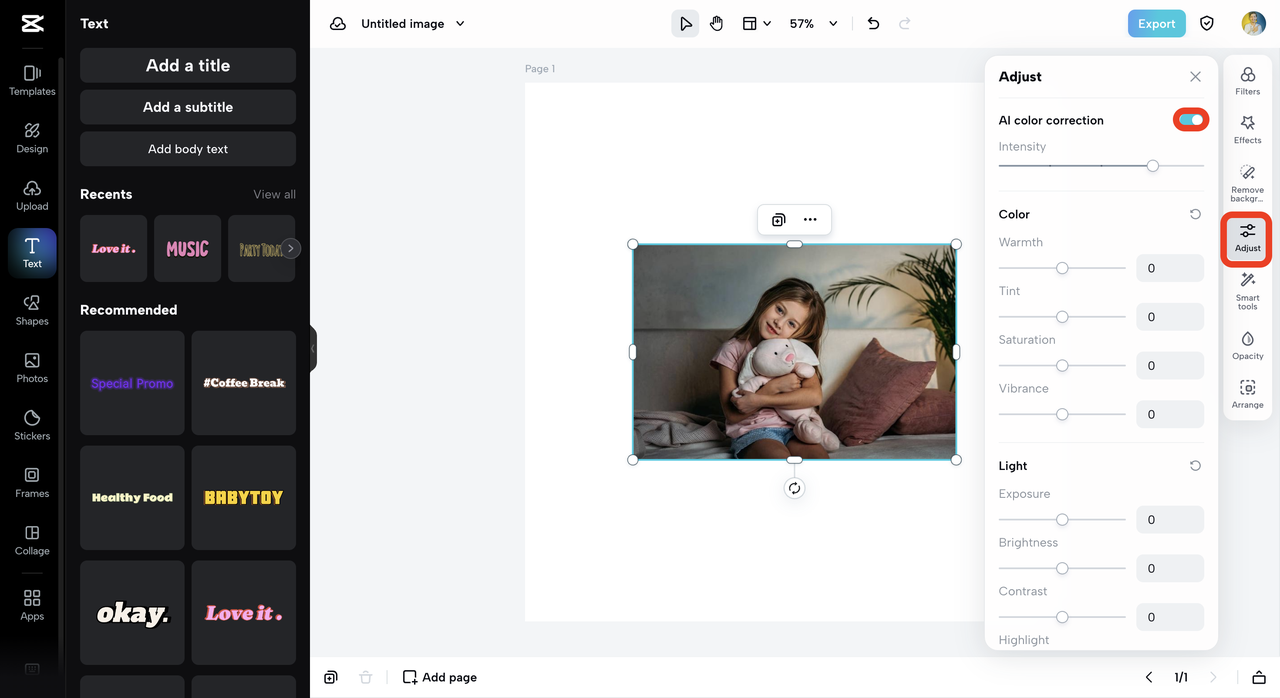Undo the last action
This screenshot has height=698, width=1280.
[873, 24]
